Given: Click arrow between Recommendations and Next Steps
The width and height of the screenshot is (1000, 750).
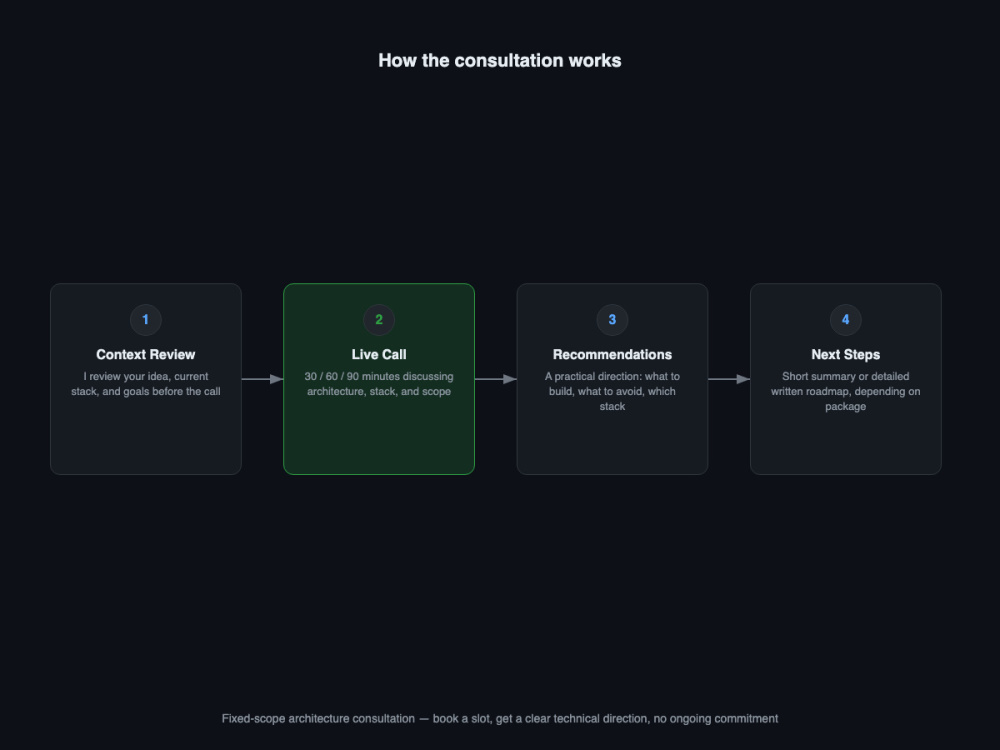Looking at the screenshot, I should pos(729,379).
